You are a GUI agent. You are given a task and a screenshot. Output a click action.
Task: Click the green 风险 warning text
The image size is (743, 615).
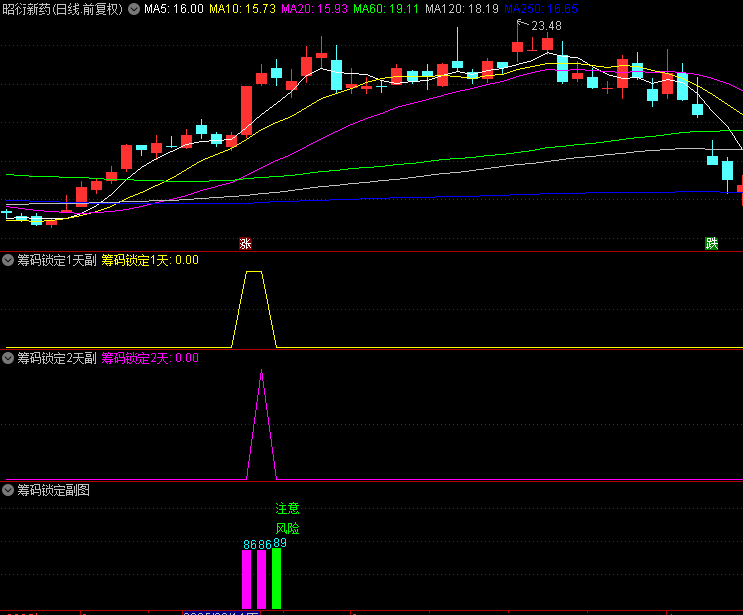click(x=287, y=528)
